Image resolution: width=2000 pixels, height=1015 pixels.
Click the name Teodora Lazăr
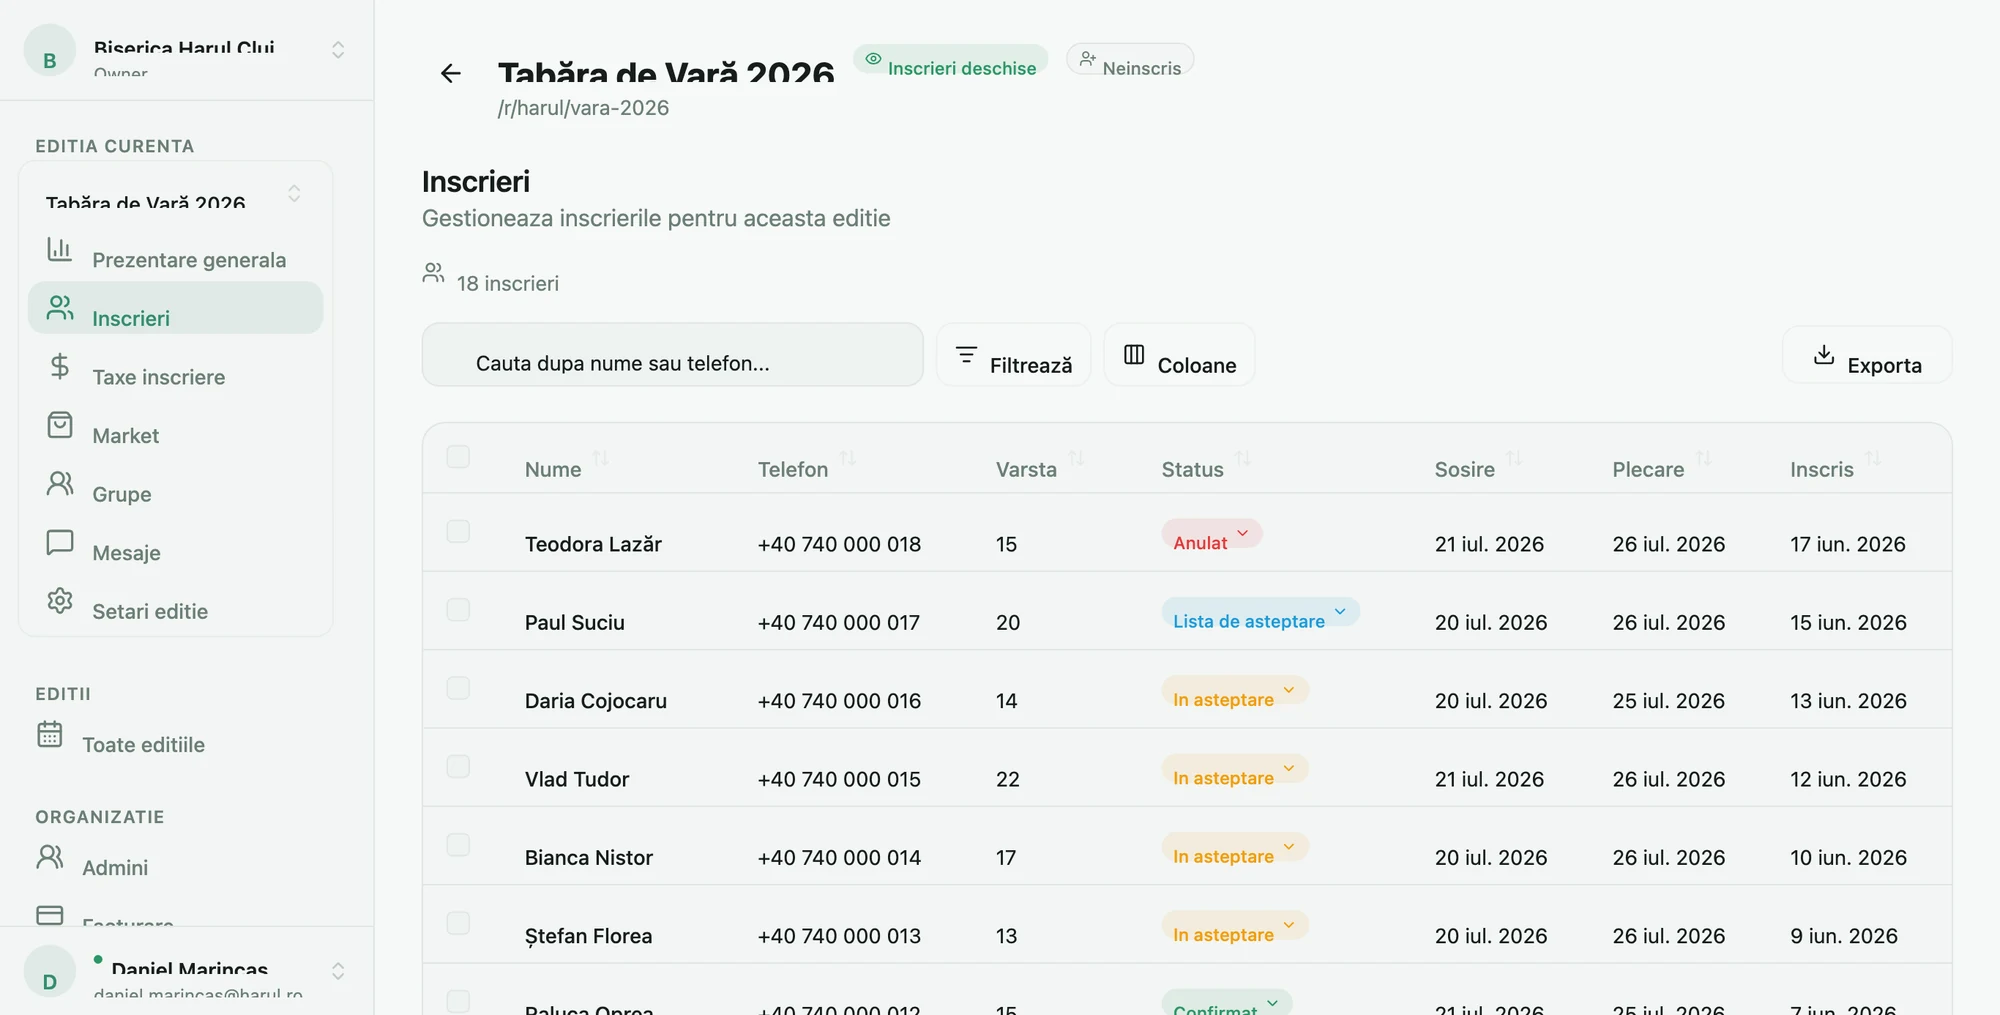(x=593, y=544)
